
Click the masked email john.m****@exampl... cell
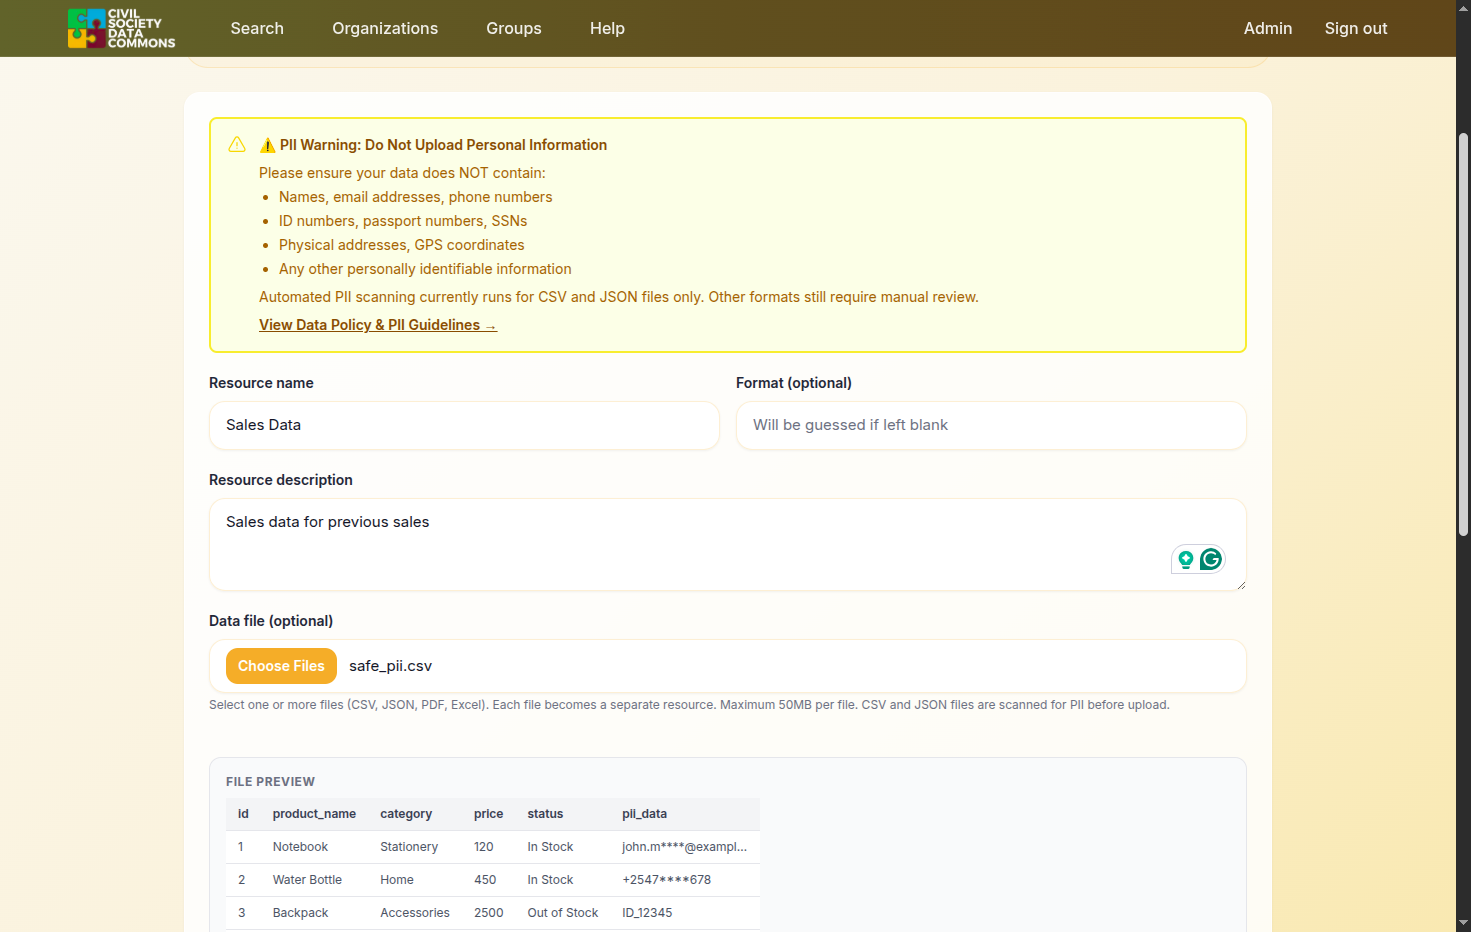point(684,847)
